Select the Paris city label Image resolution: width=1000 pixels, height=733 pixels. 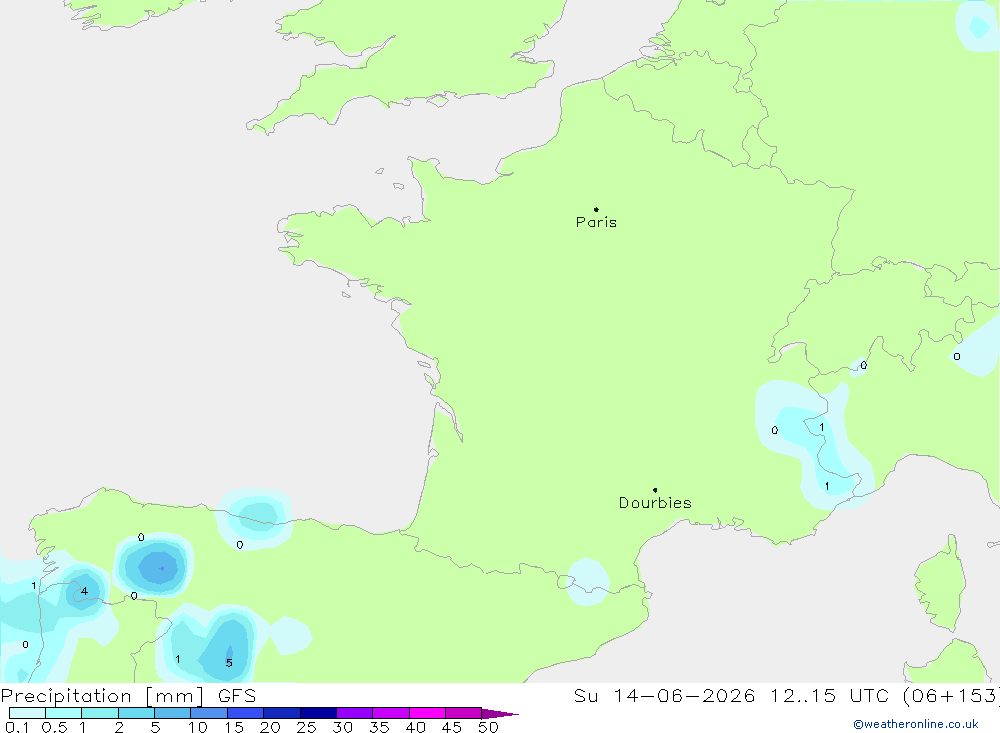pos(596,222)
